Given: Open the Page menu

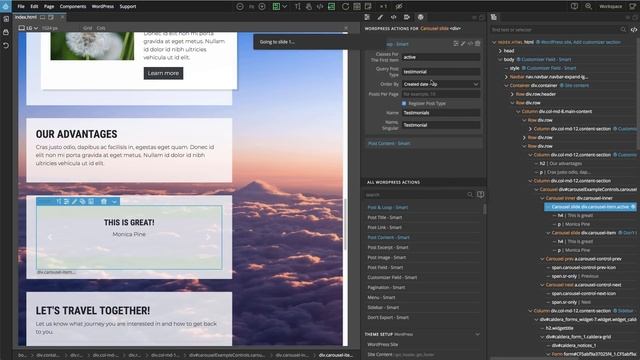Looking at the screenshot, I should [x=49, y=7].
